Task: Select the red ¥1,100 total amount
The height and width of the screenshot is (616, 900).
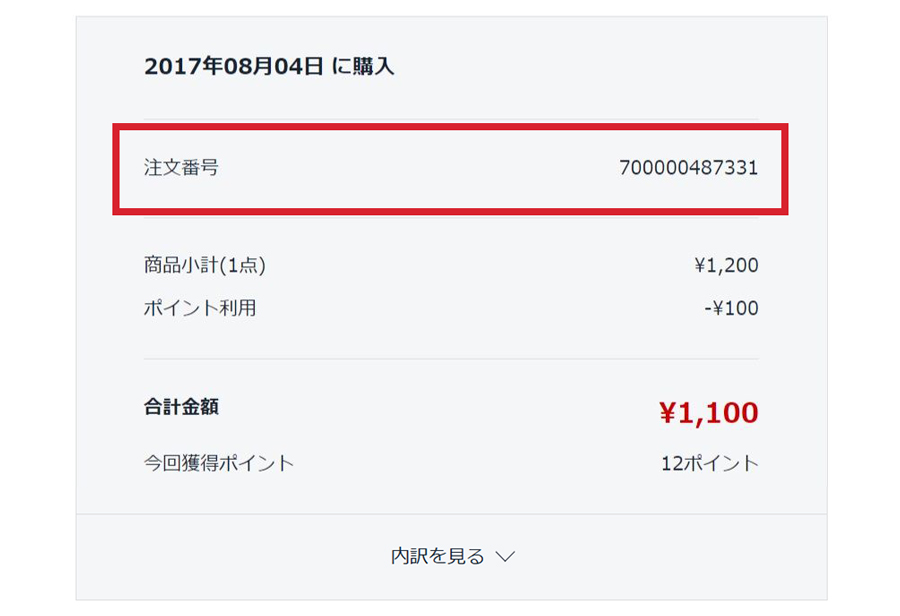Action: [x=708, y=412]
